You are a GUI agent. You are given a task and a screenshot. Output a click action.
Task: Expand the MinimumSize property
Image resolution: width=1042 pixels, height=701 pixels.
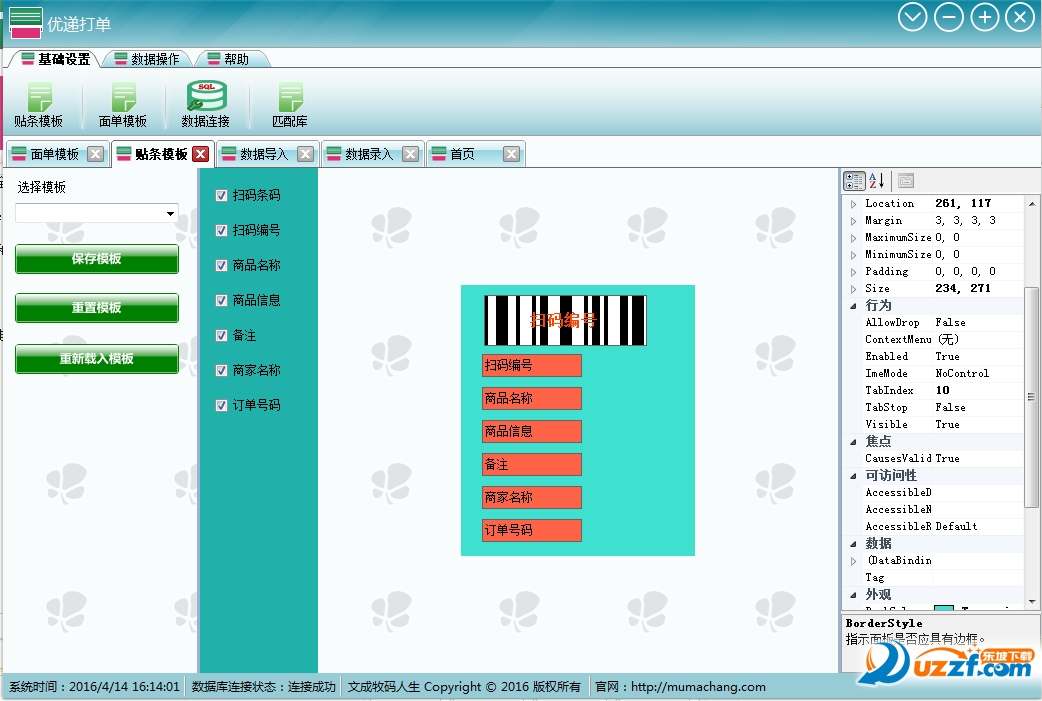[854, 255]
